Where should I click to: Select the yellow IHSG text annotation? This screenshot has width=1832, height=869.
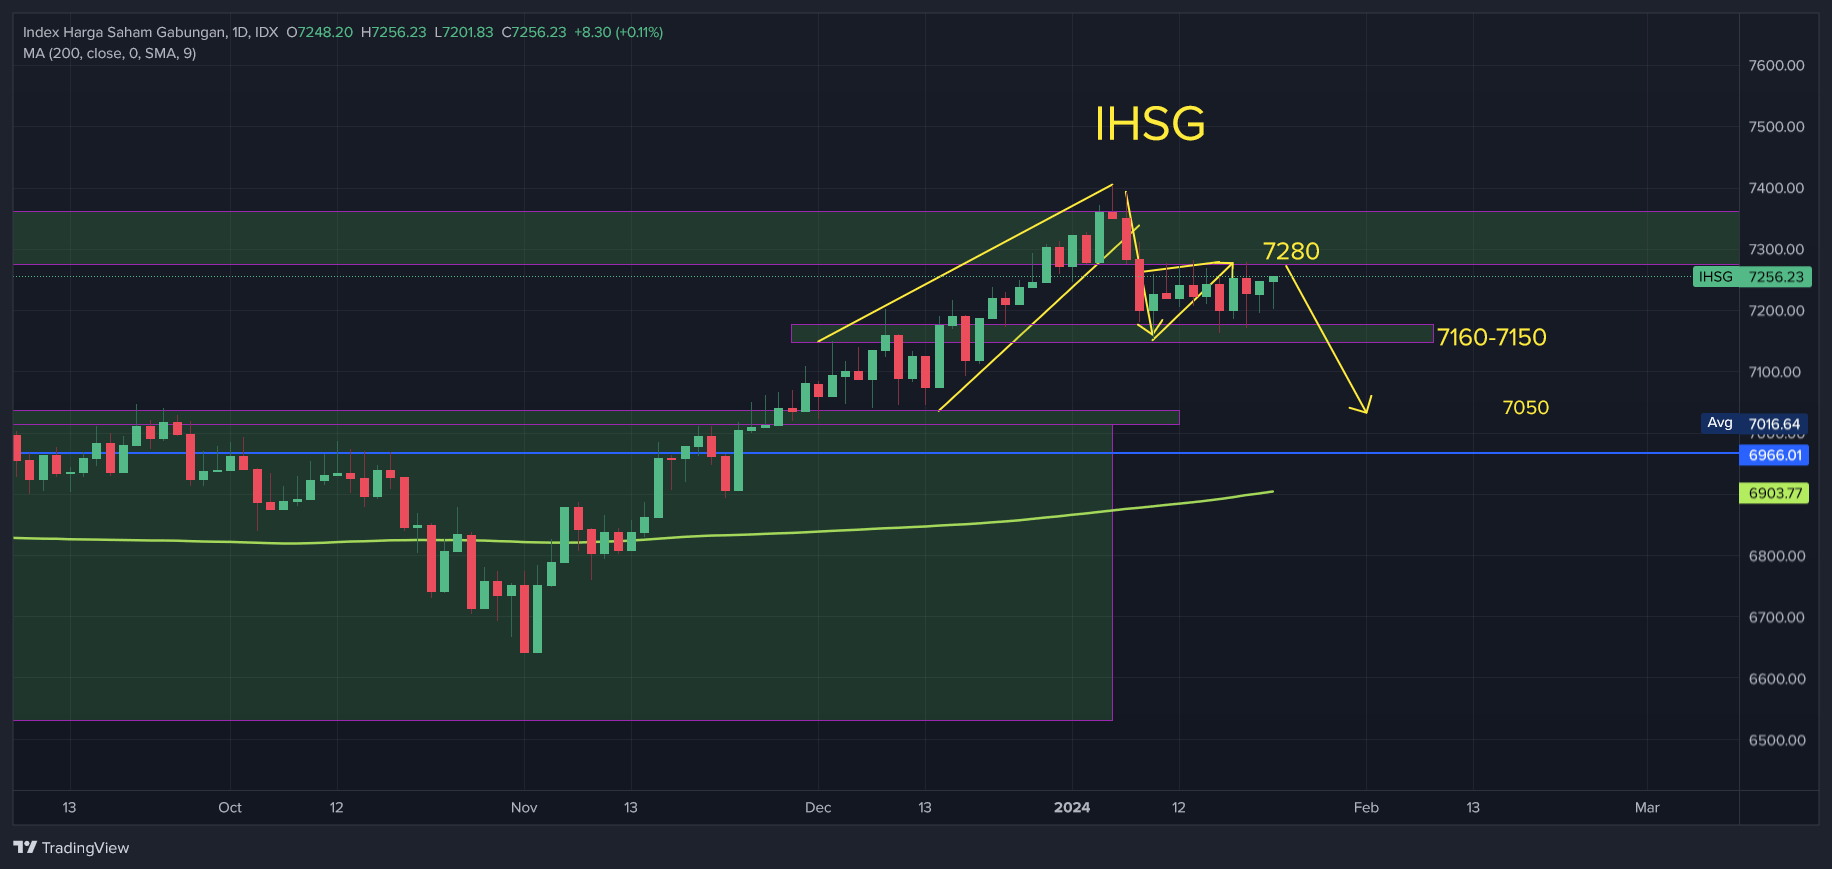pyautogui.click(x=1150, y=124)
